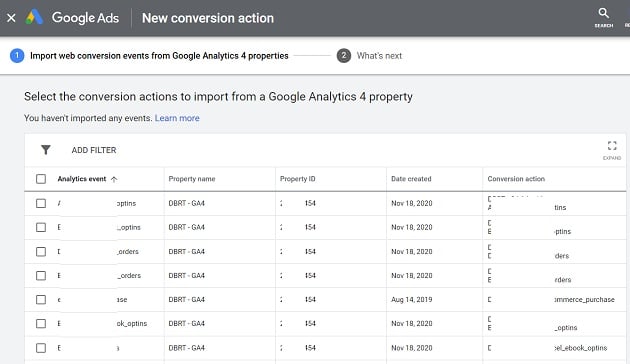This screenshot has height=364, width=630.
Task: Click the Analytics event sort arrow
Action: point(114,179)
